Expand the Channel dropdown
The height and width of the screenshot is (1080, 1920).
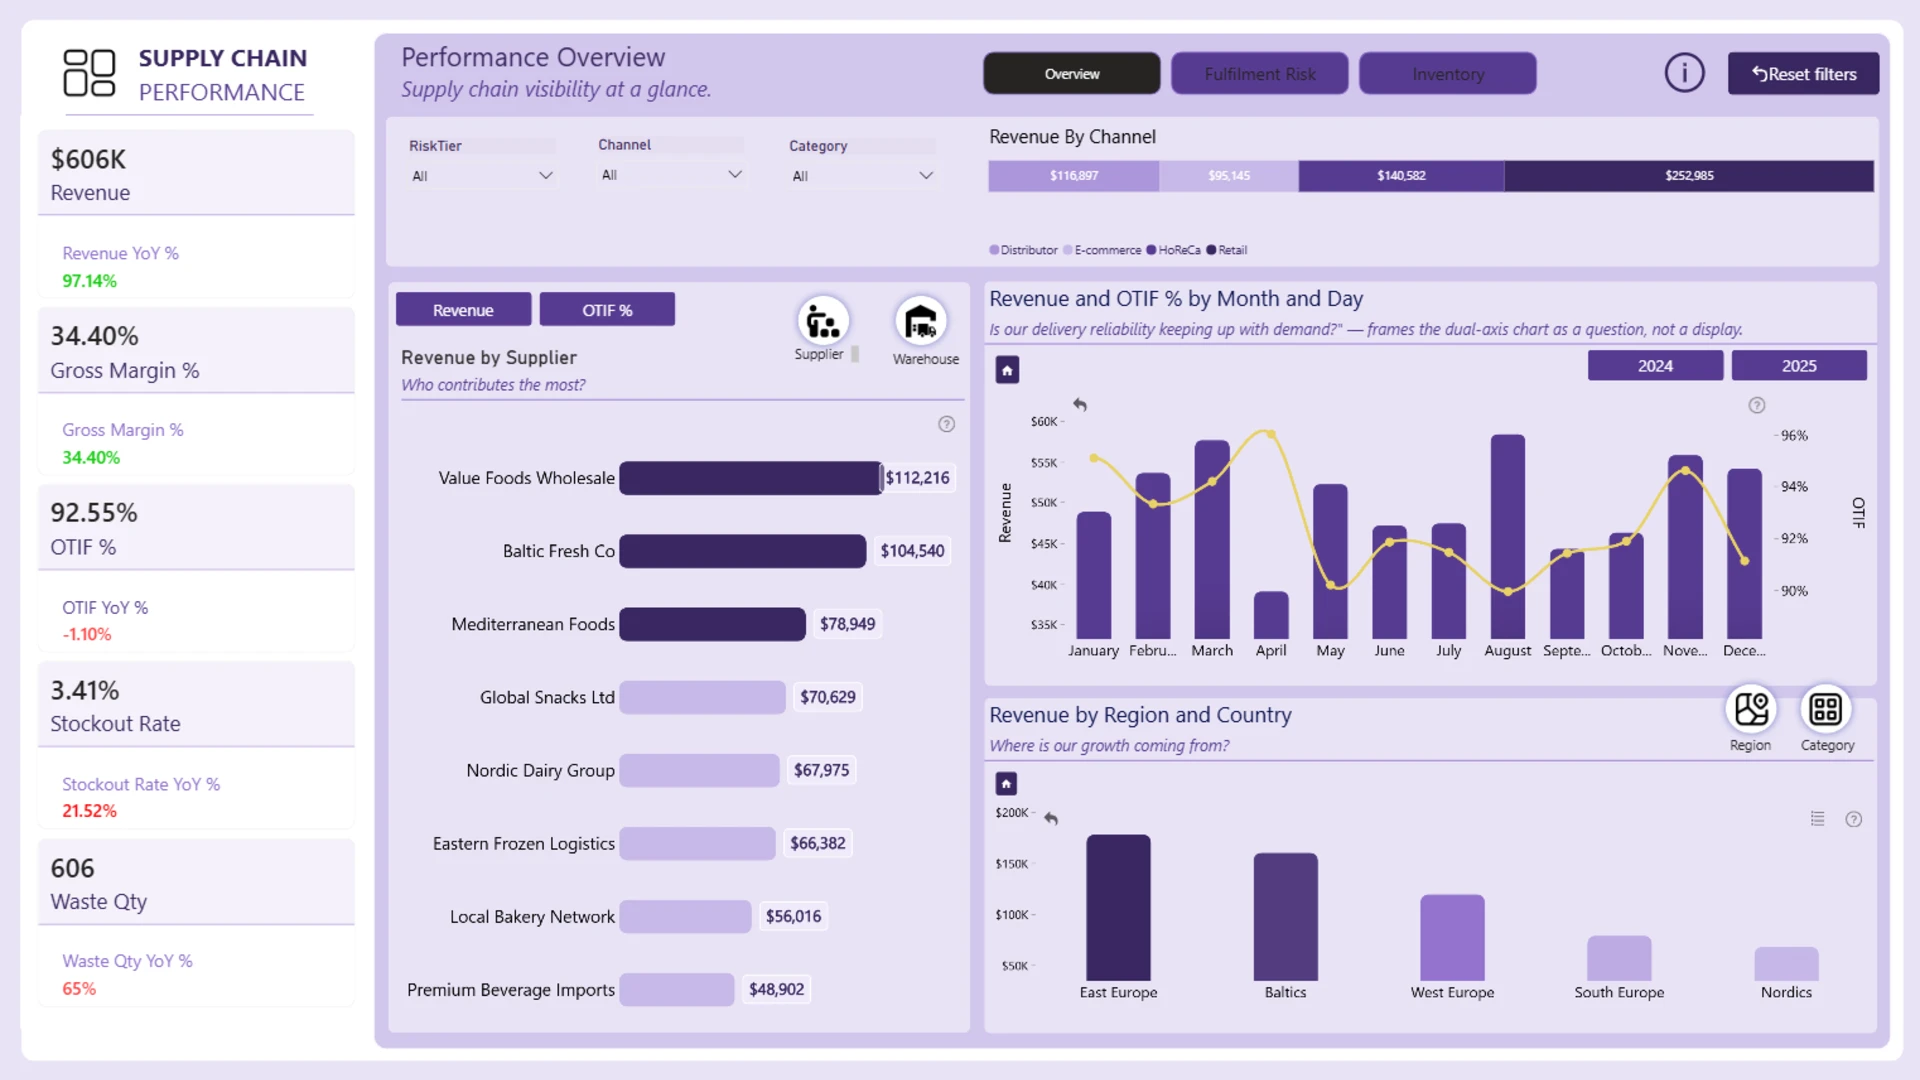coord(671,175)
